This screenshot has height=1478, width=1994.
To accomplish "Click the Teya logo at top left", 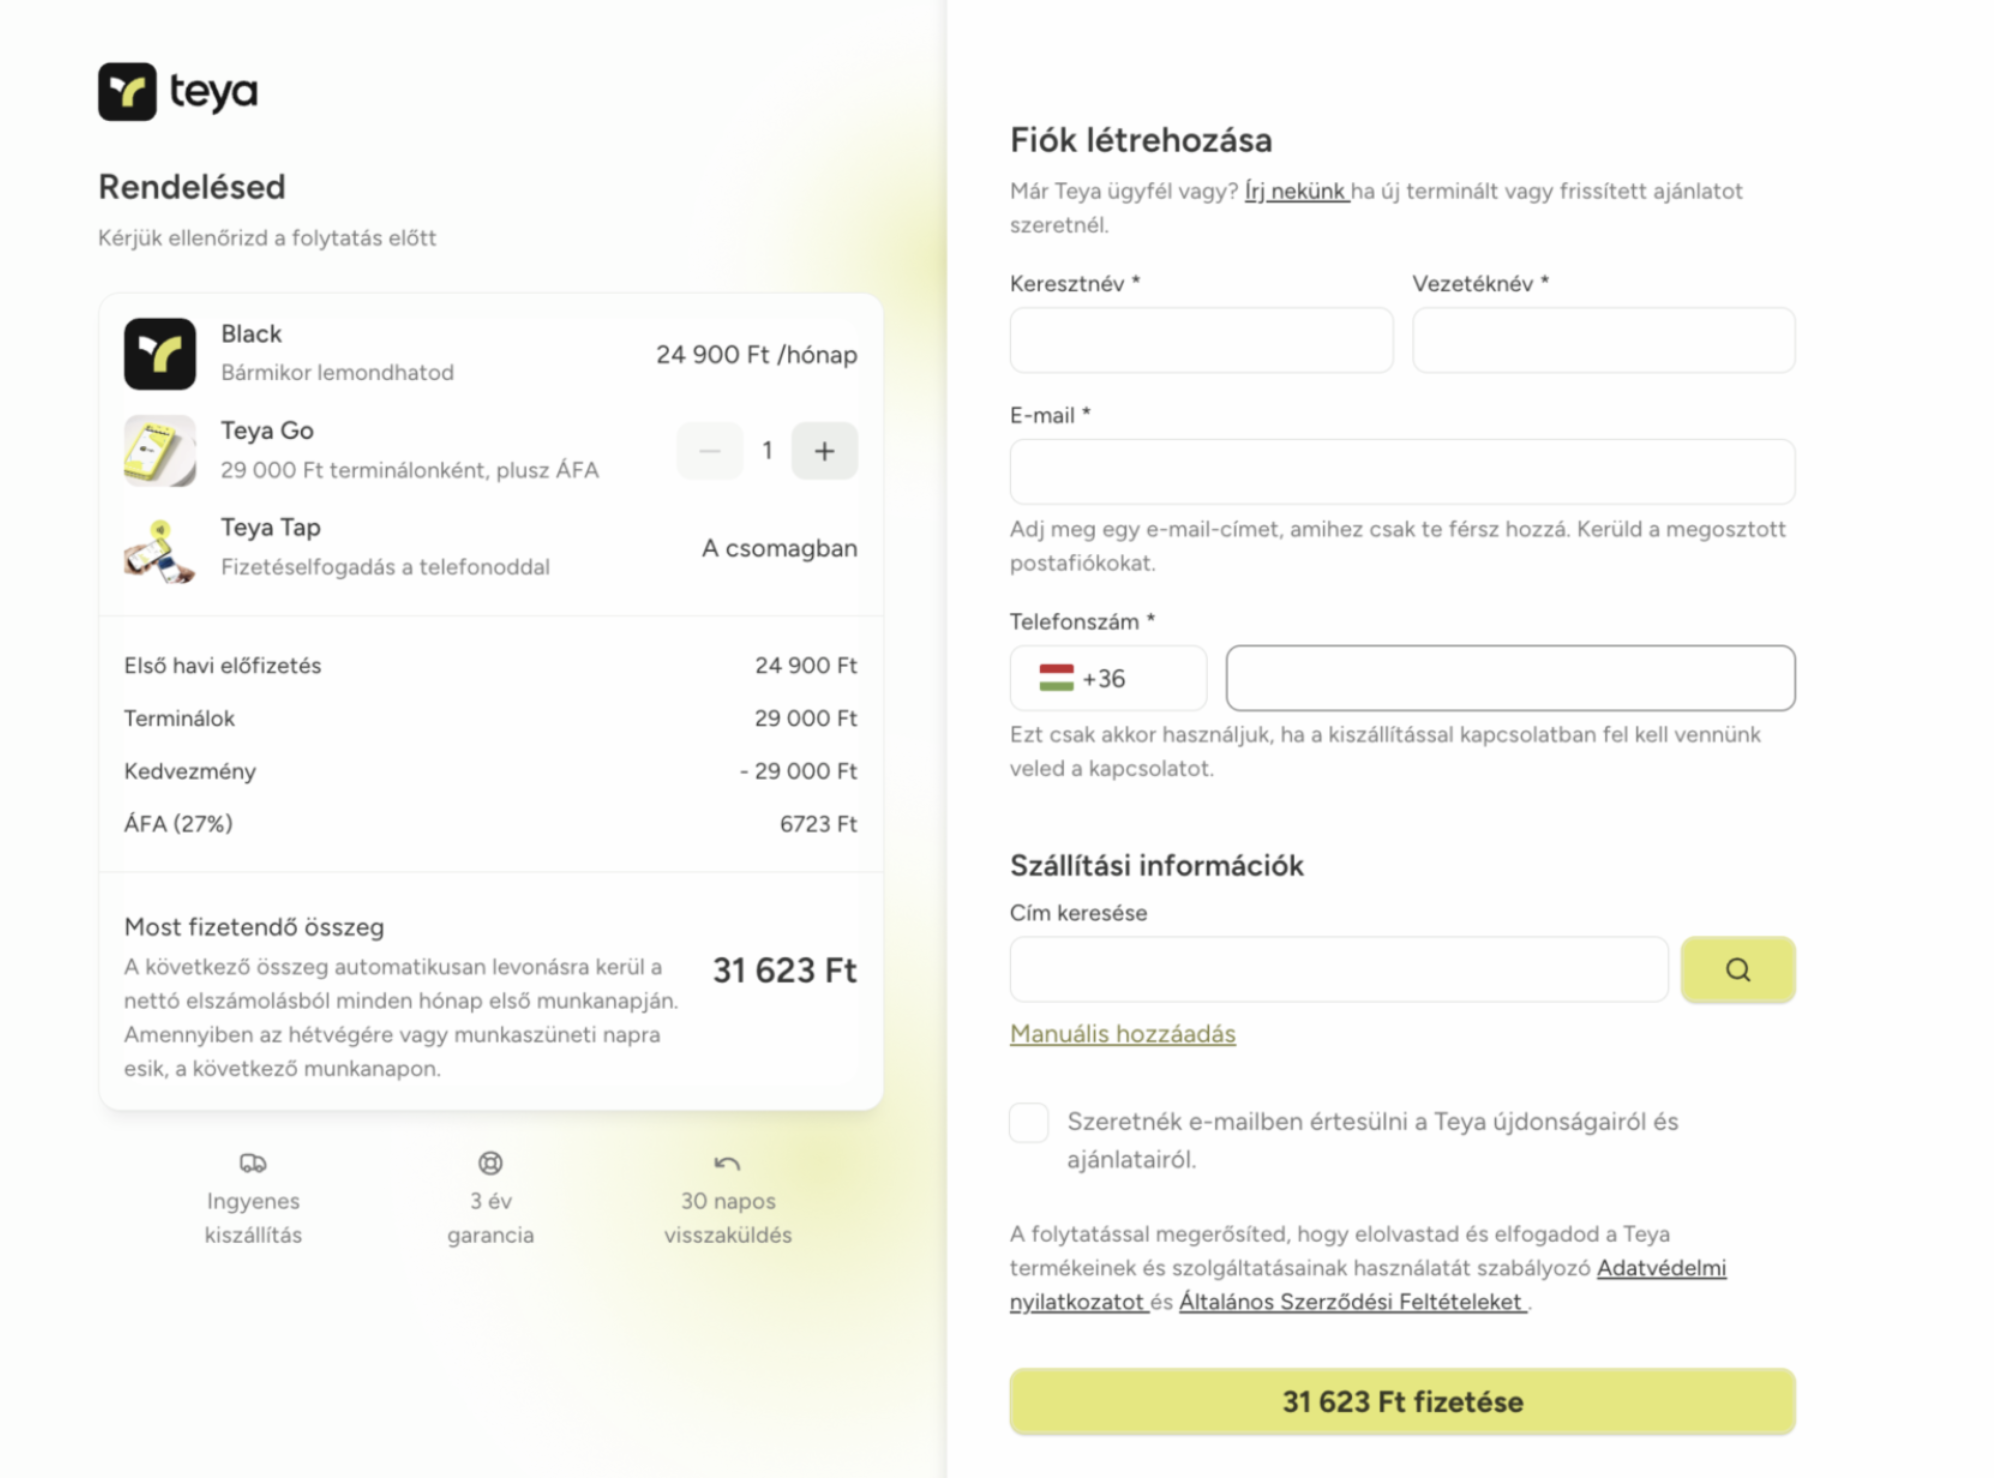I will (177, 92).
